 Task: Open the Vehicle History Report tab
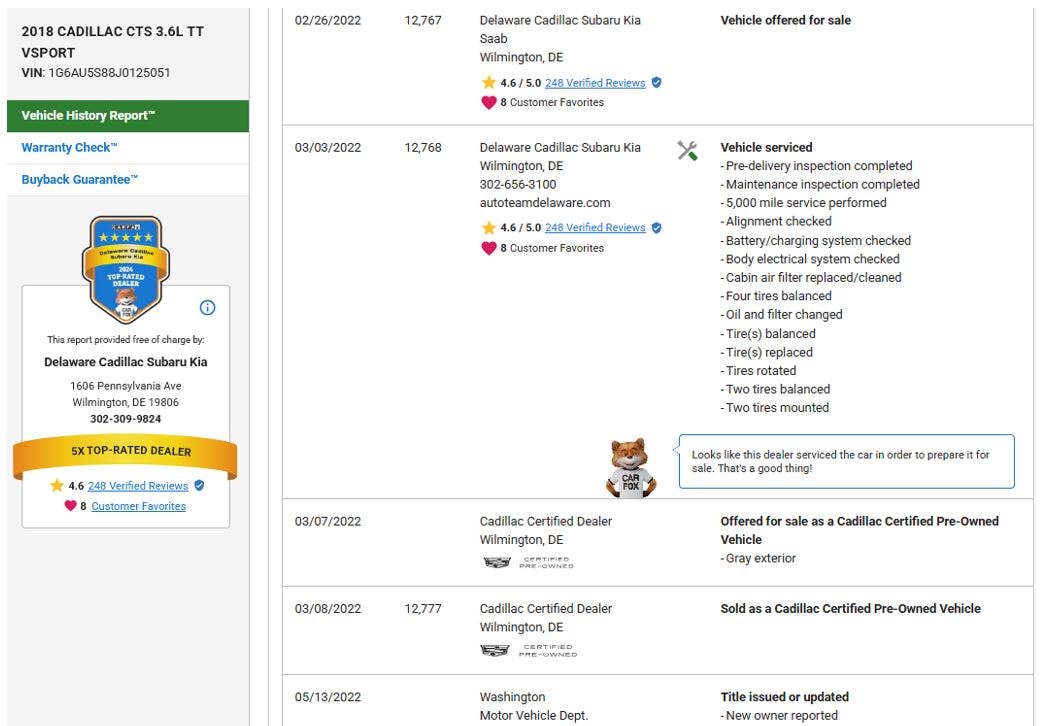88,116
